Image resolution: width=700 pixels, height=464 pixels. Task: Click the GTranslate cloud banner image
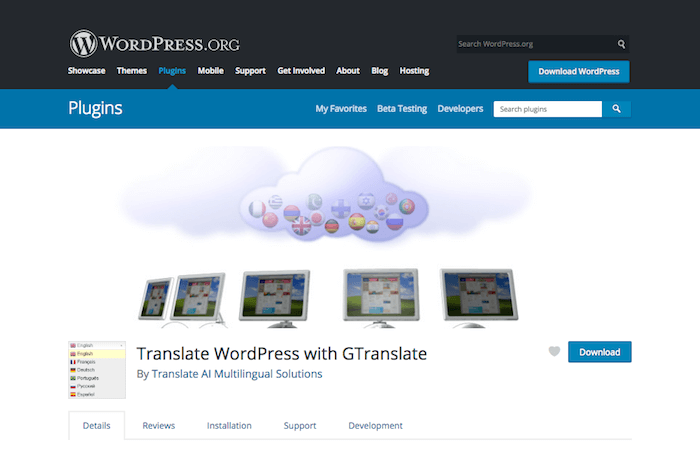(x=328, y=237)
